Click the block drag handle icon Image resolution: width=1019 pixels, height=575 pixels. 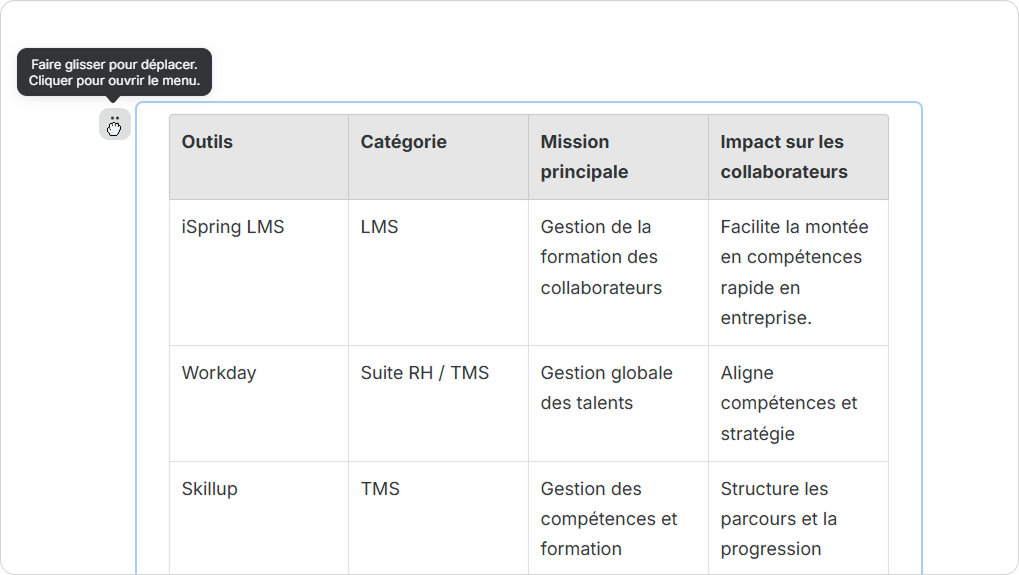(x=115, y=125)
